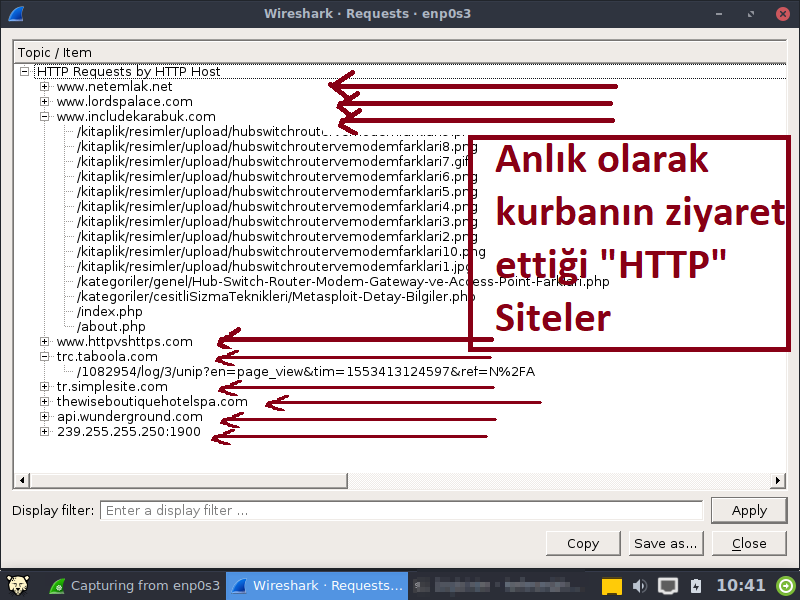Switch to Wireshark Requests taskbar window
Viewport: 800px width, 600px height.
[x=317, y=585]
